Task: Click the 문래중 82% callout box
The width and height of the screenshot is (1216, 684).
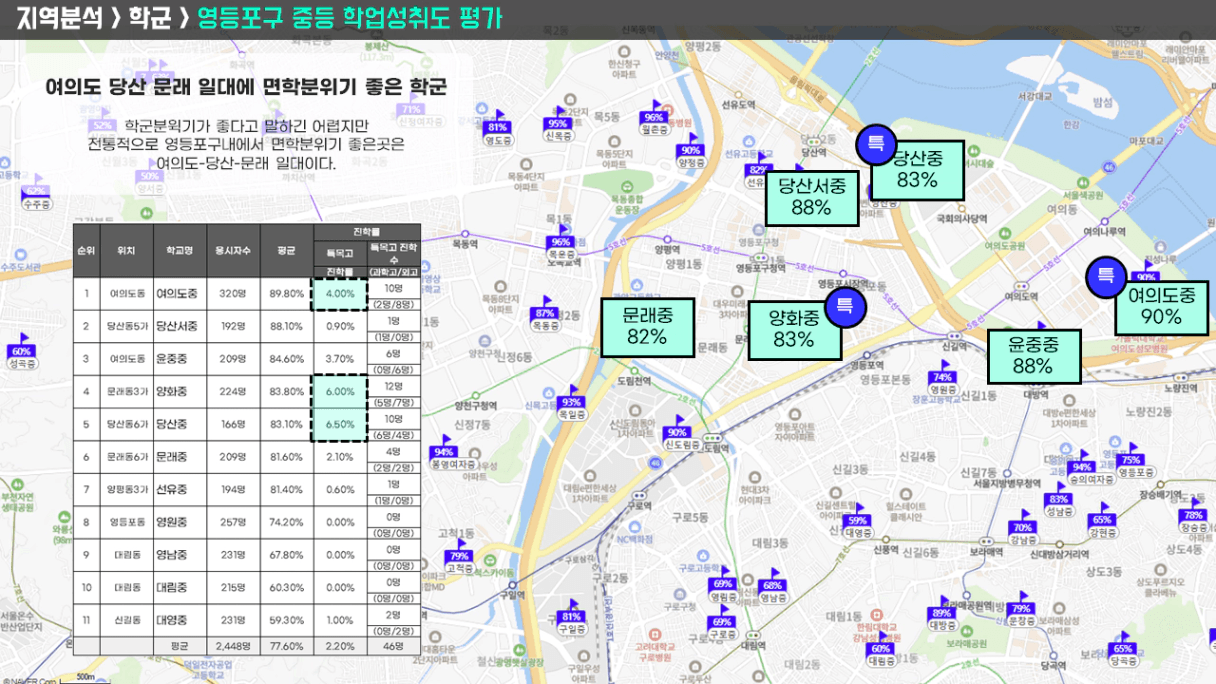Action: click(647, 326)
